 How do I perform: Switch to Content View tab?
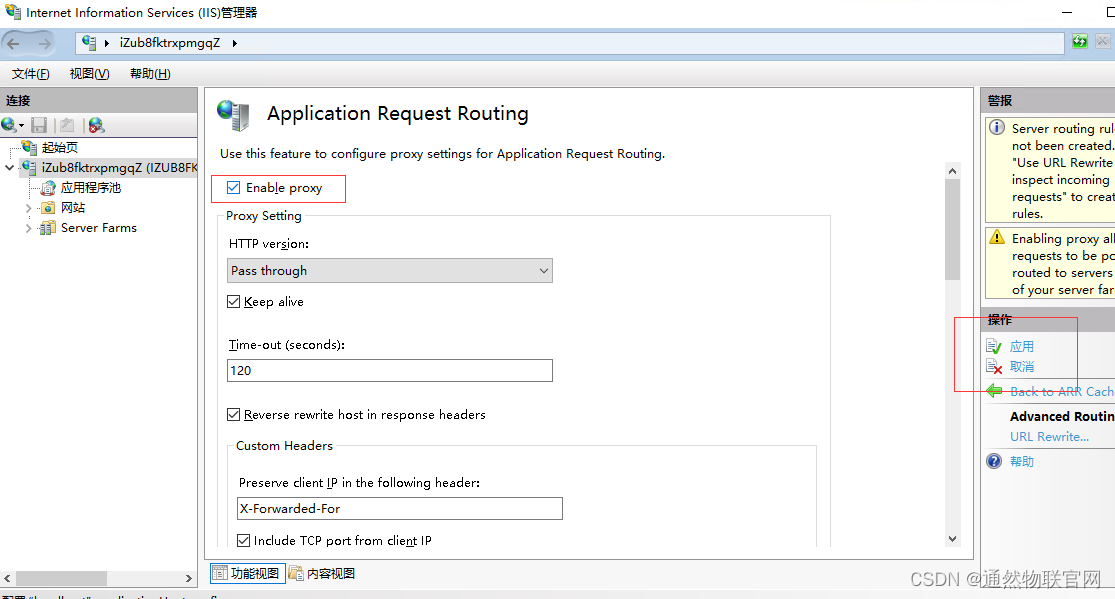[323, 573]
